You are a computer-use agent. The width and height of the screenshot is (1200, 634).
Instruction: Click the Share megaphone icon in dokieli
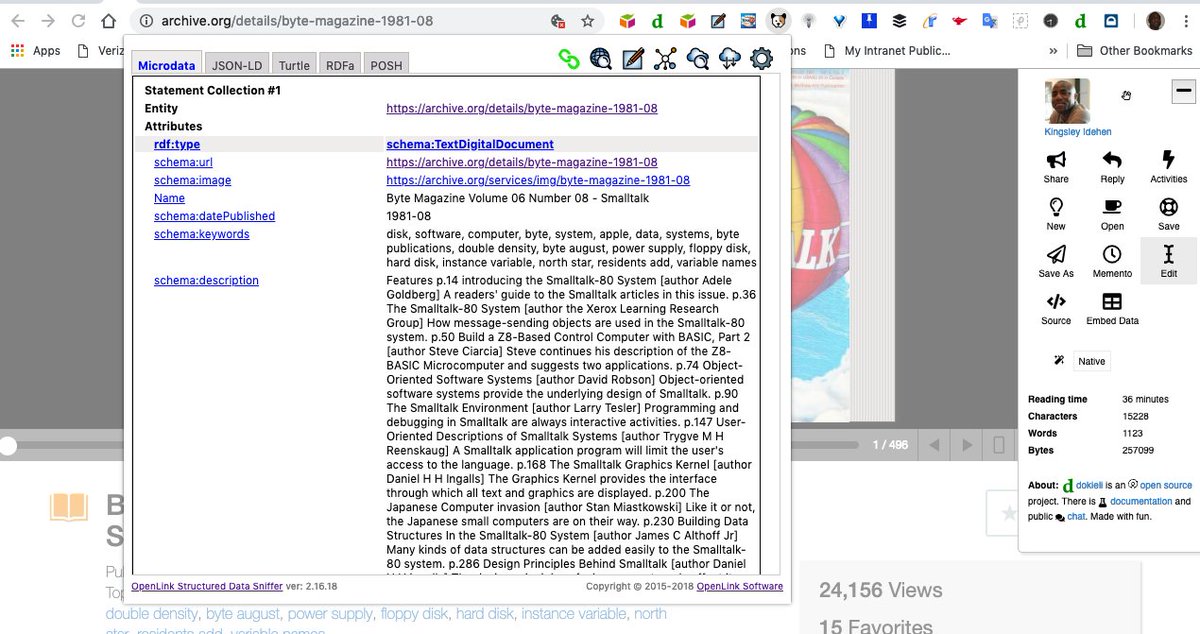1056,160
